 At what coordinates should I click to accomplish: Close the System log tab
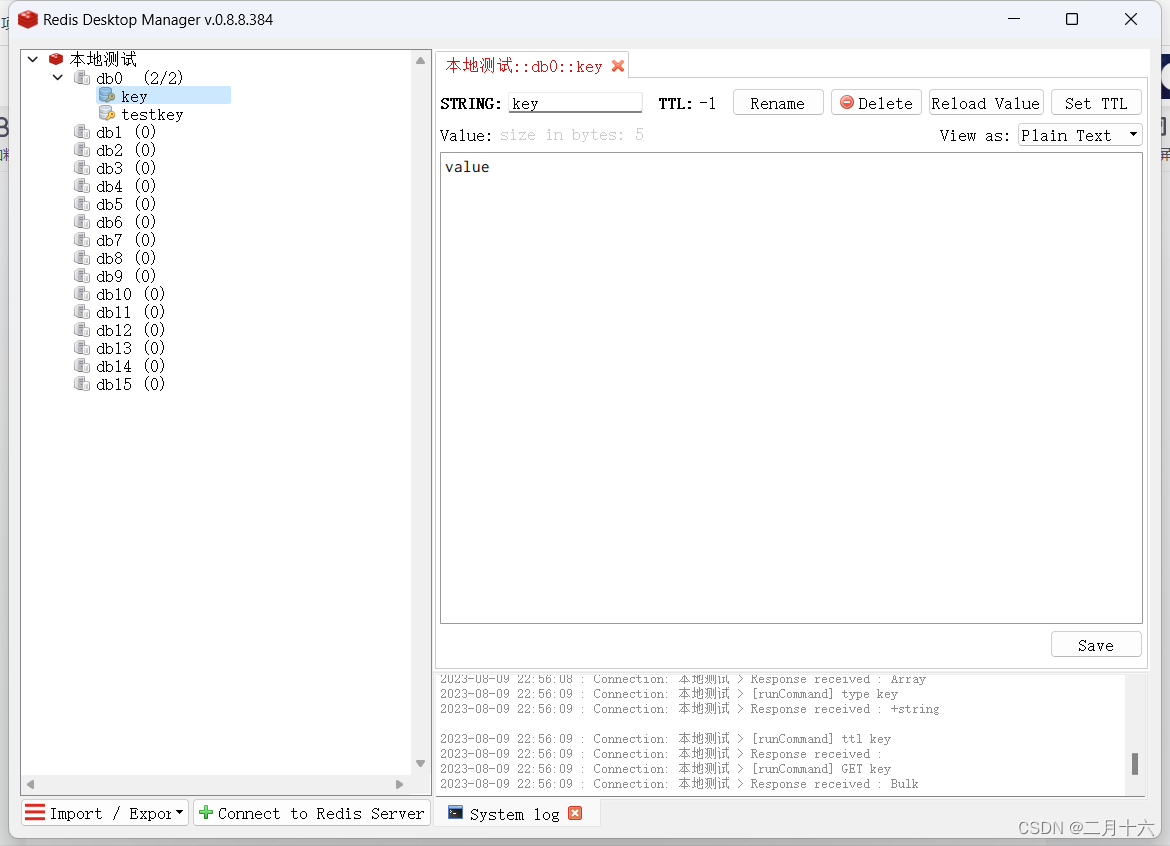575,813
